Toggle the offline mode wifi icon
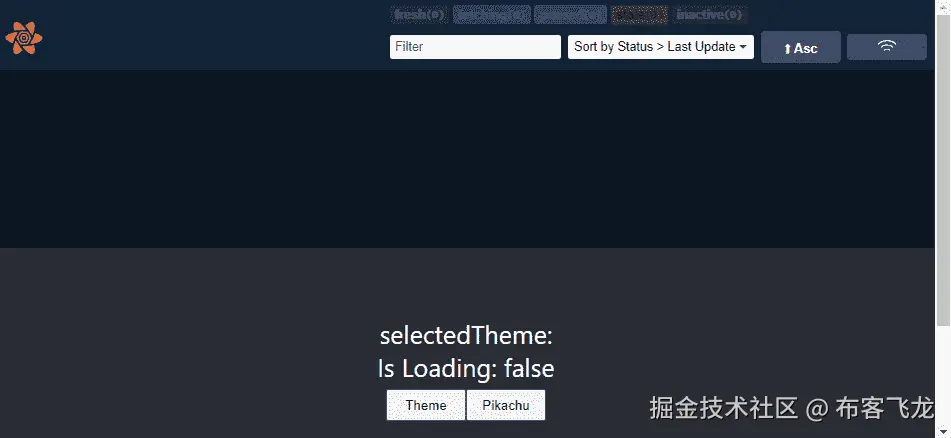The height and width of the screenshot is (438, 951). [x=887, y=47]
